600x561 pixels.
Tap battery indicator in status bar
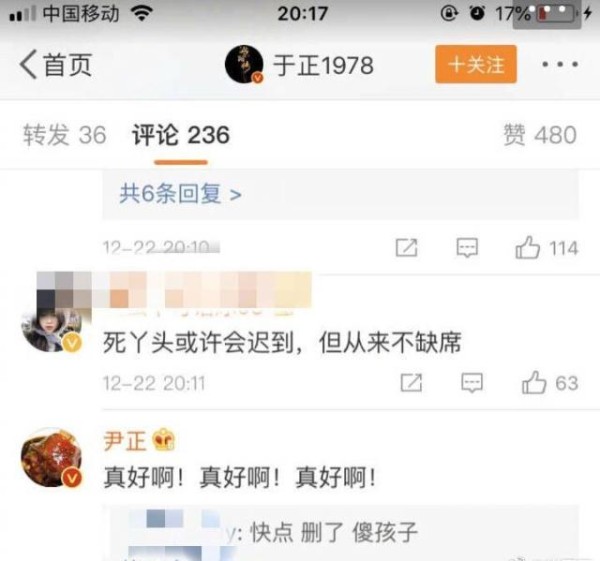coord(557,14)
